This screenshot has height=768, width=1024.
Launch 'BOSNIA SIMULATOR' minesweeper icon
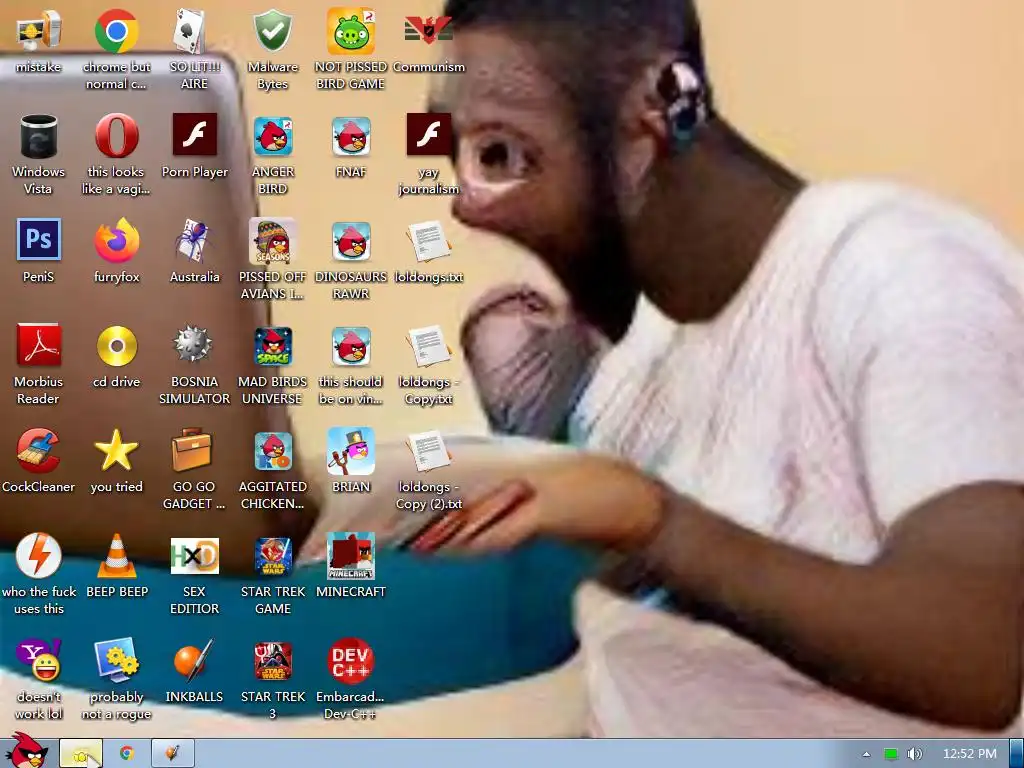(x=193, y=344)
